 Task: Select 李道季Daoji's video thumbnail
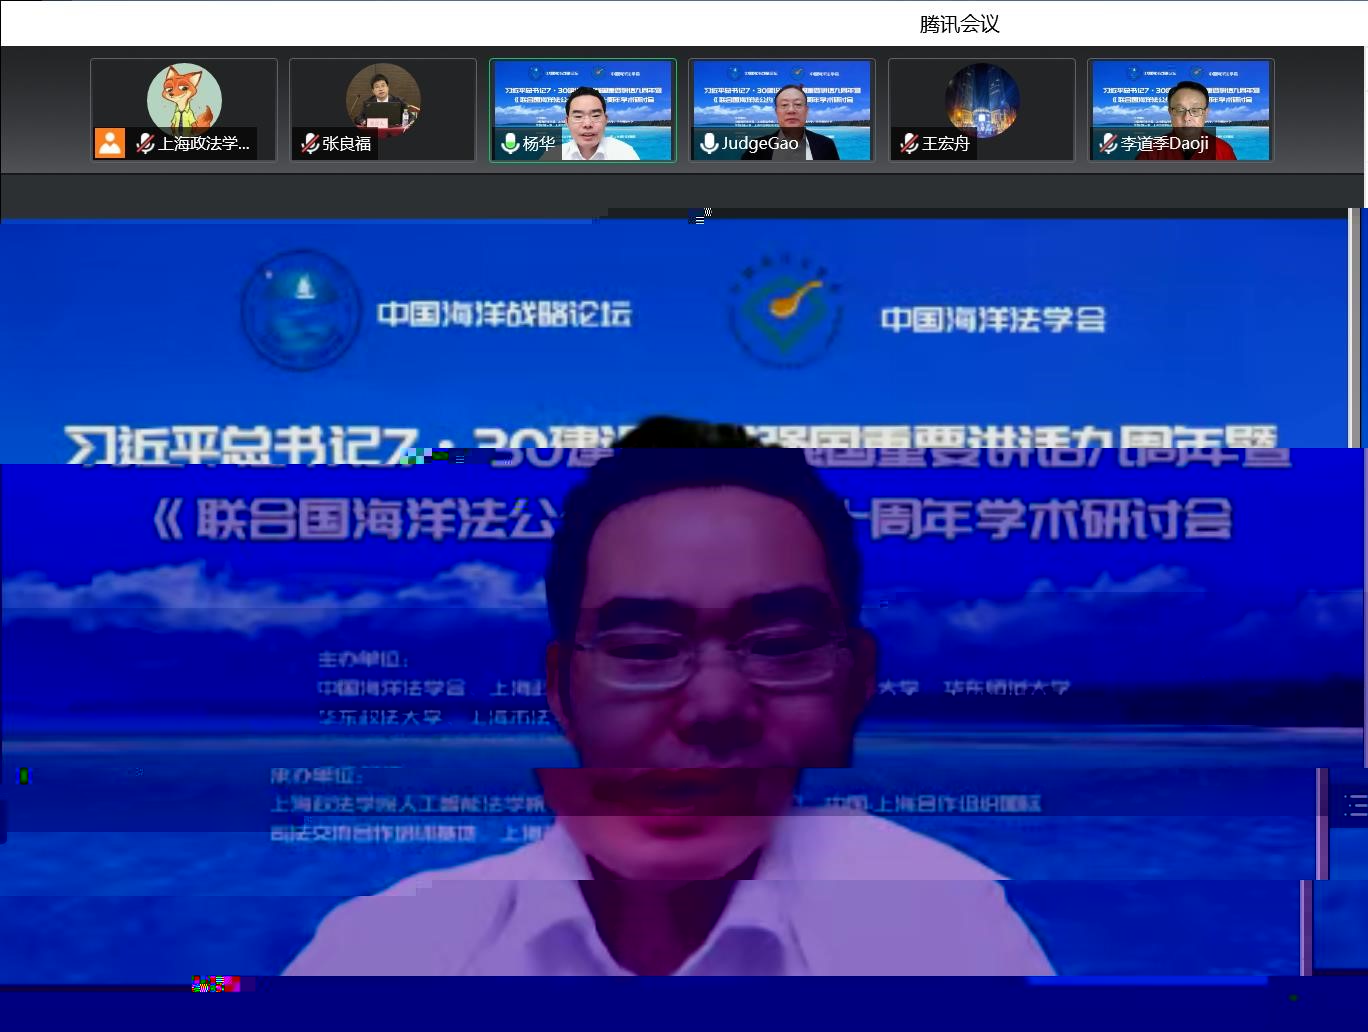coord(1181,110)
